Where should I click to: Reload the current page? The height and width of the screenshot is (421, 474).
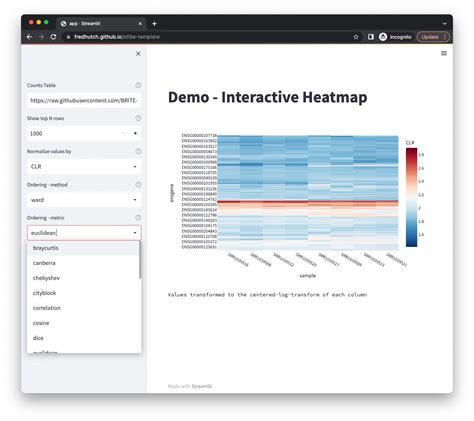tap(53, 37)
